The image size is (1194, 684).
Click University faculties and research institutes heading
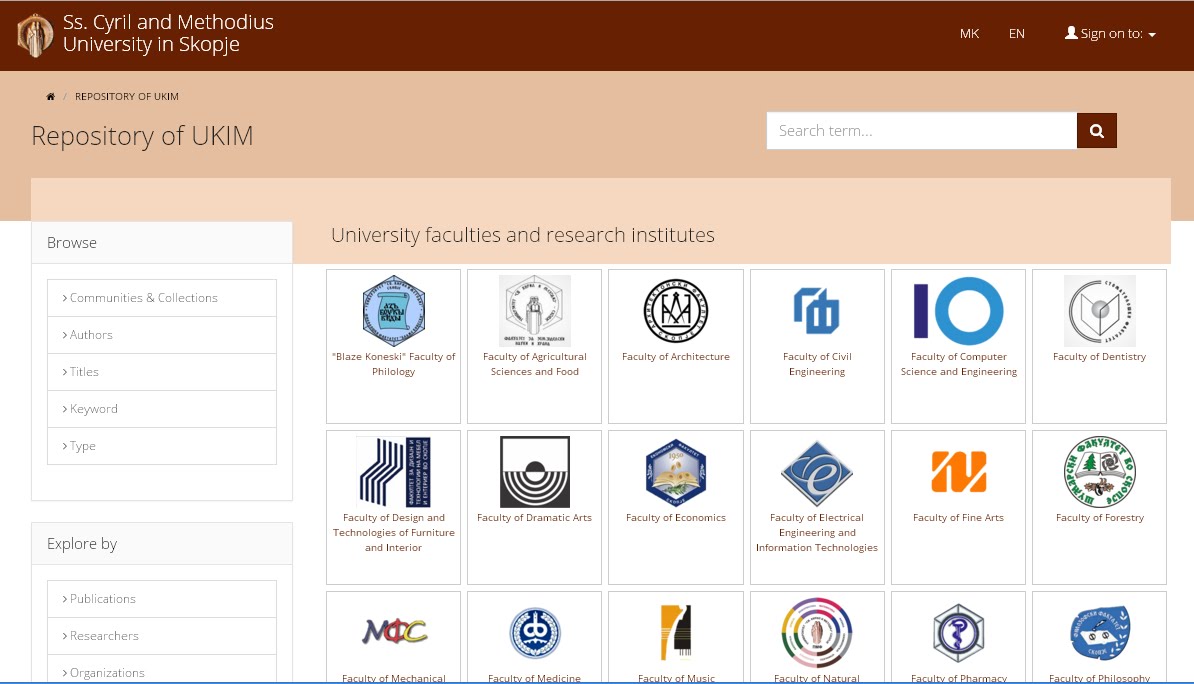click(x=522, y=235)
